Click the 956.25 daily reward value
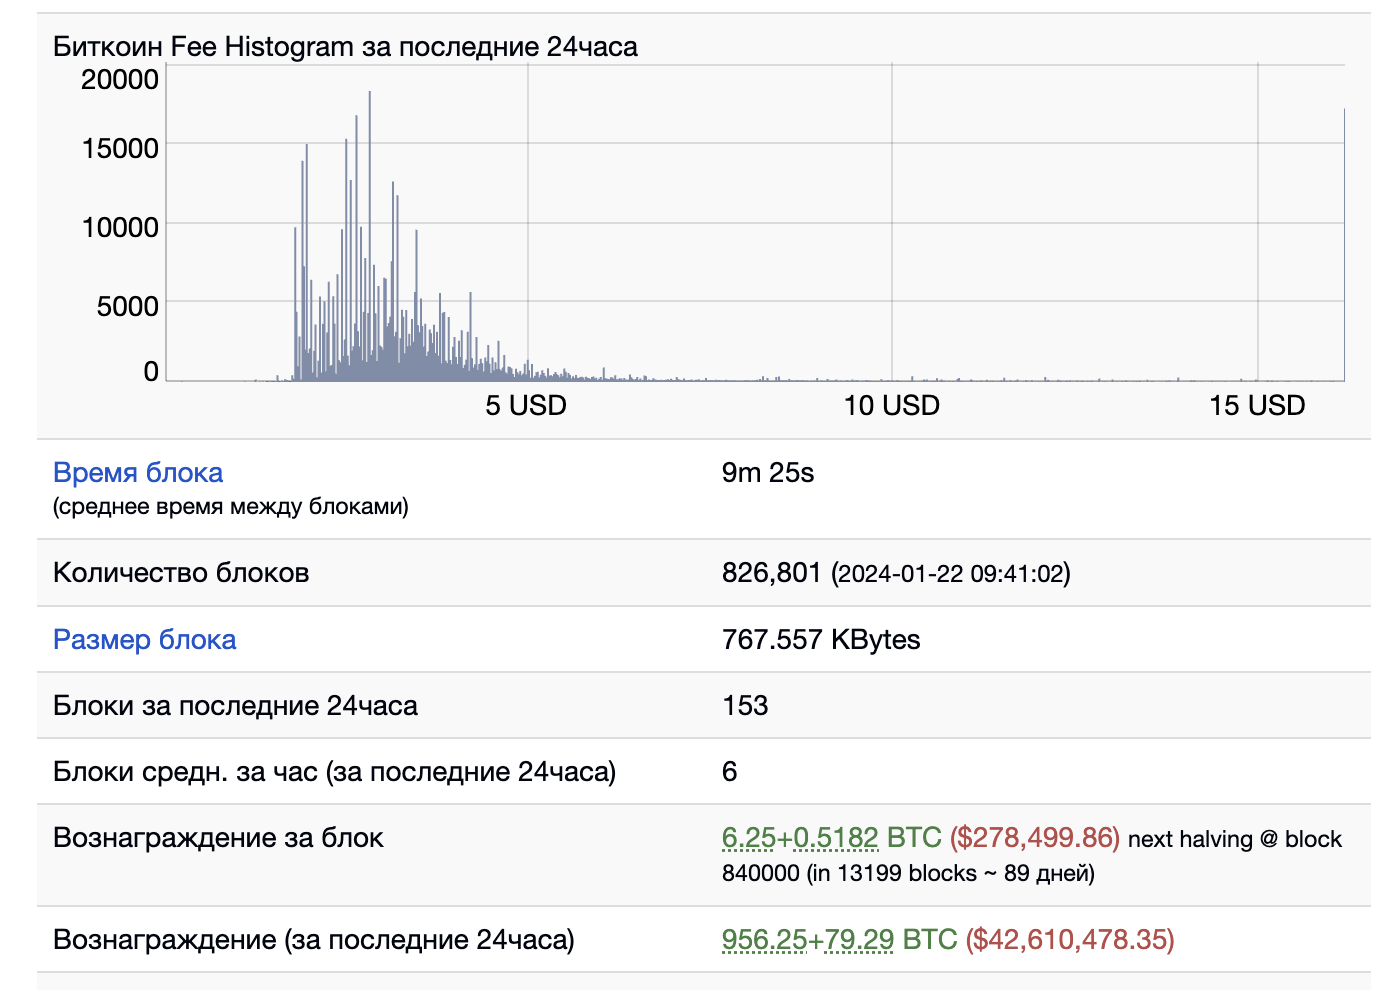 (x=764, y=940)
